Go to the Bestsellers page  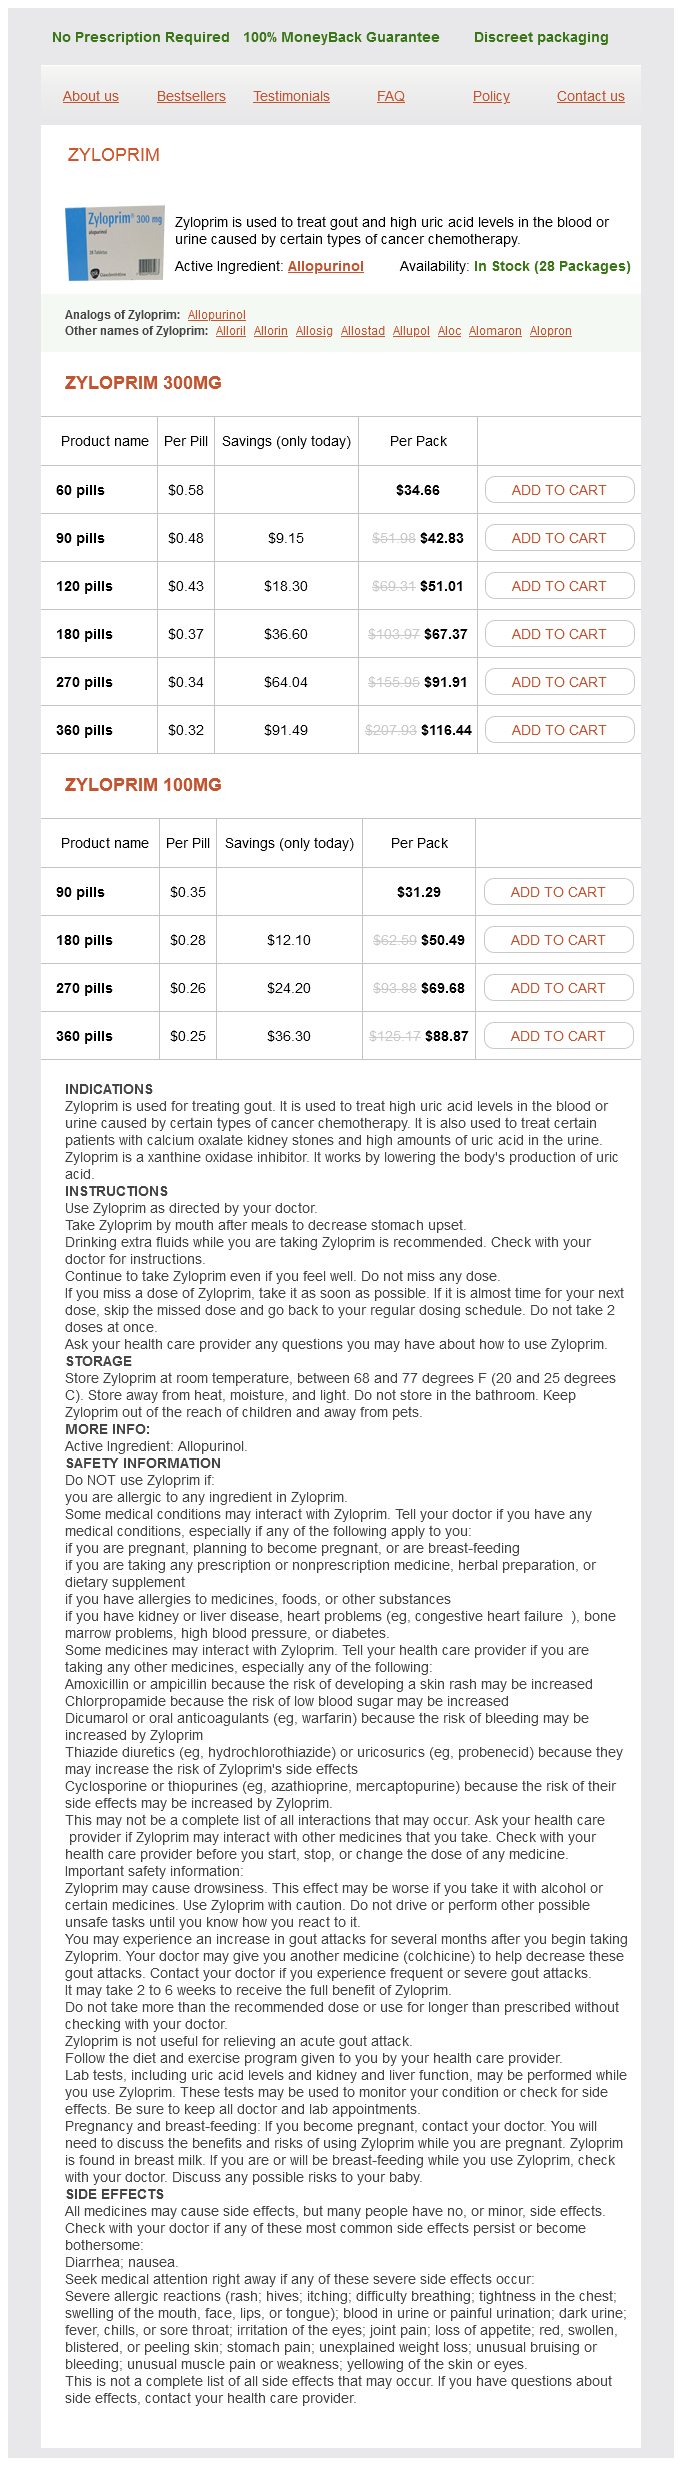click(191, 96)
